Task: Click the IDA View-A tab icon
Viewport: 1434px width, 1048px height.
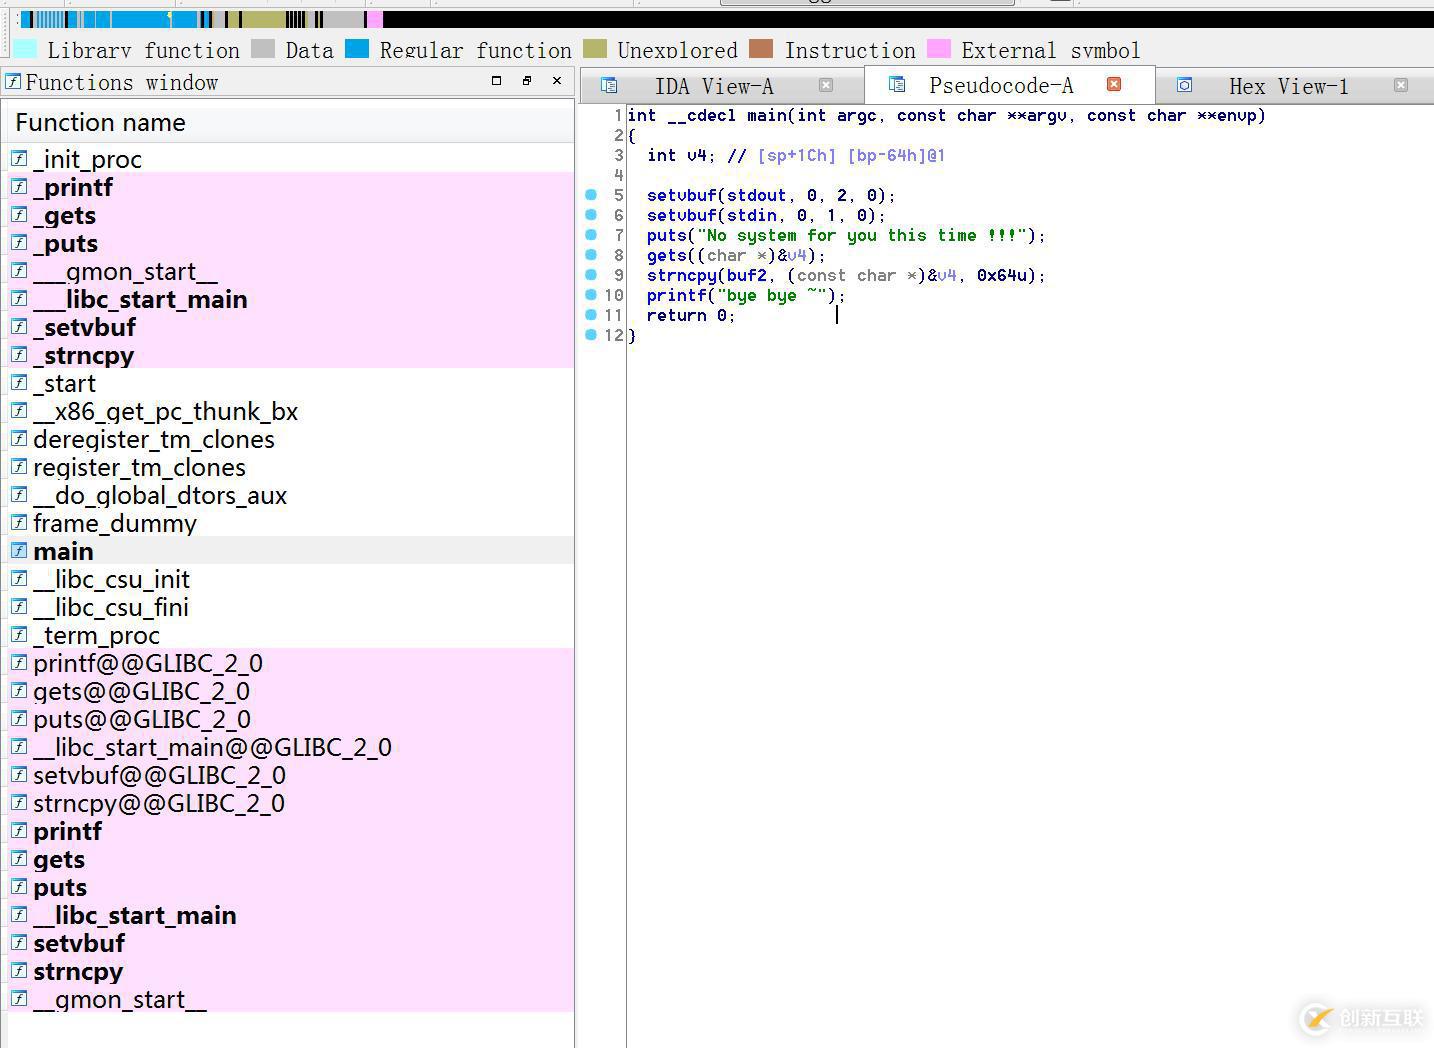Action: tap(609, 86)
